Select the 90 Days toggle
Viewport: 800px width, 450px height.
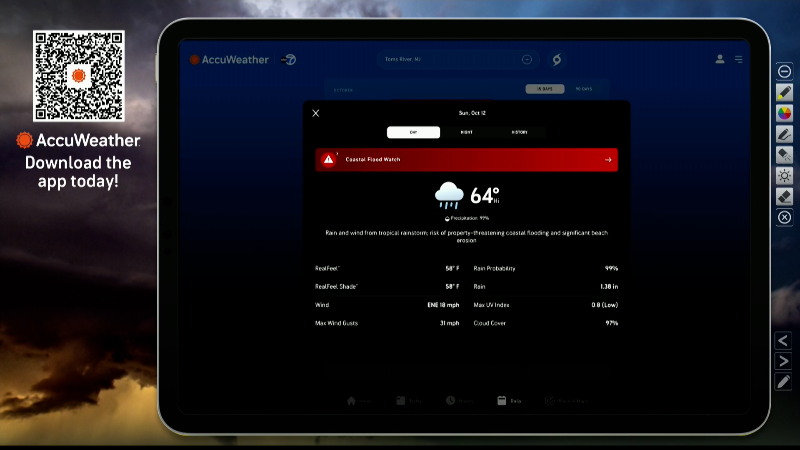pos(583,89)
